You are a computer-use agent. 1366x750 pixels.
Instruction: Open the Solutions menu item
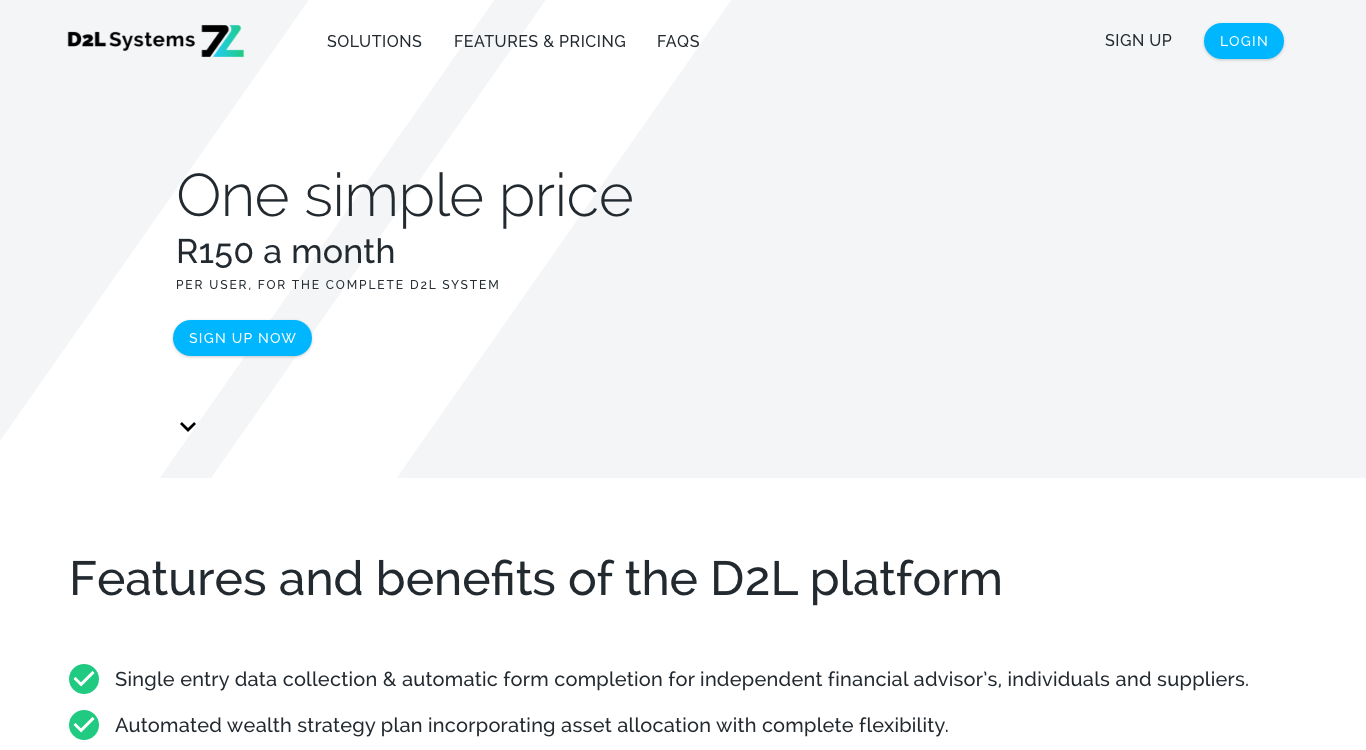[x=374, y=41]
